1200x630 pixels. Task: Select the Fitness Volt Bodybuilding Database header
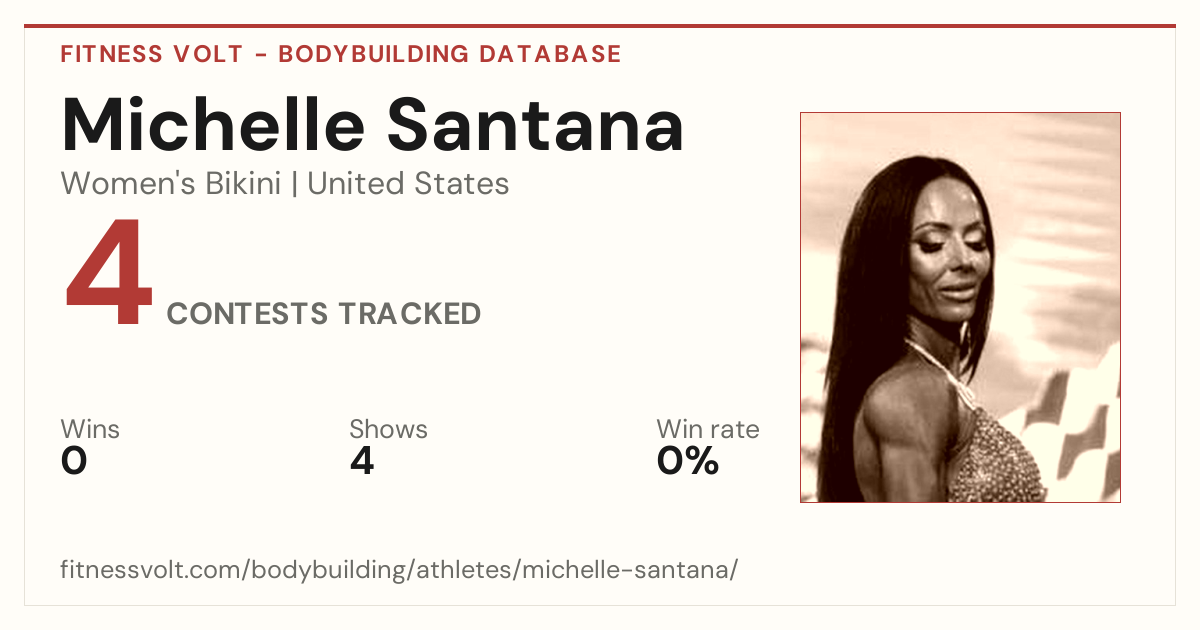point(341,54)
